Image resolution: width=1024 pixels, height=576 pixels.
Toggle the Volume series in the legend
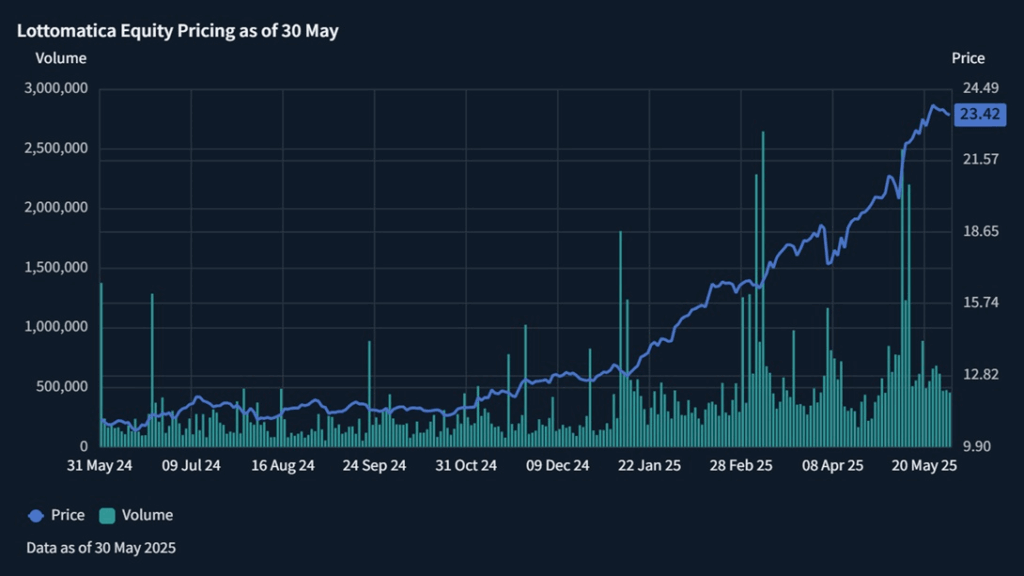click(136, 515)
